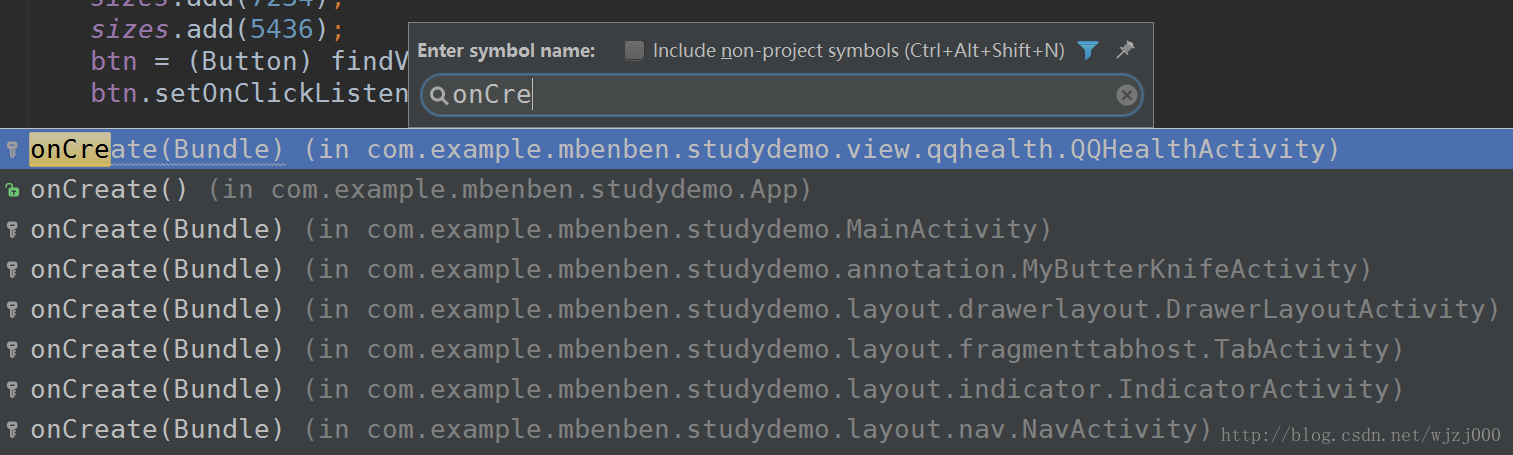The width and height of the screenshot is (1513, 455).
Task: Enable Include non-project symbols checkbox
Action: (x=634, y=50)
